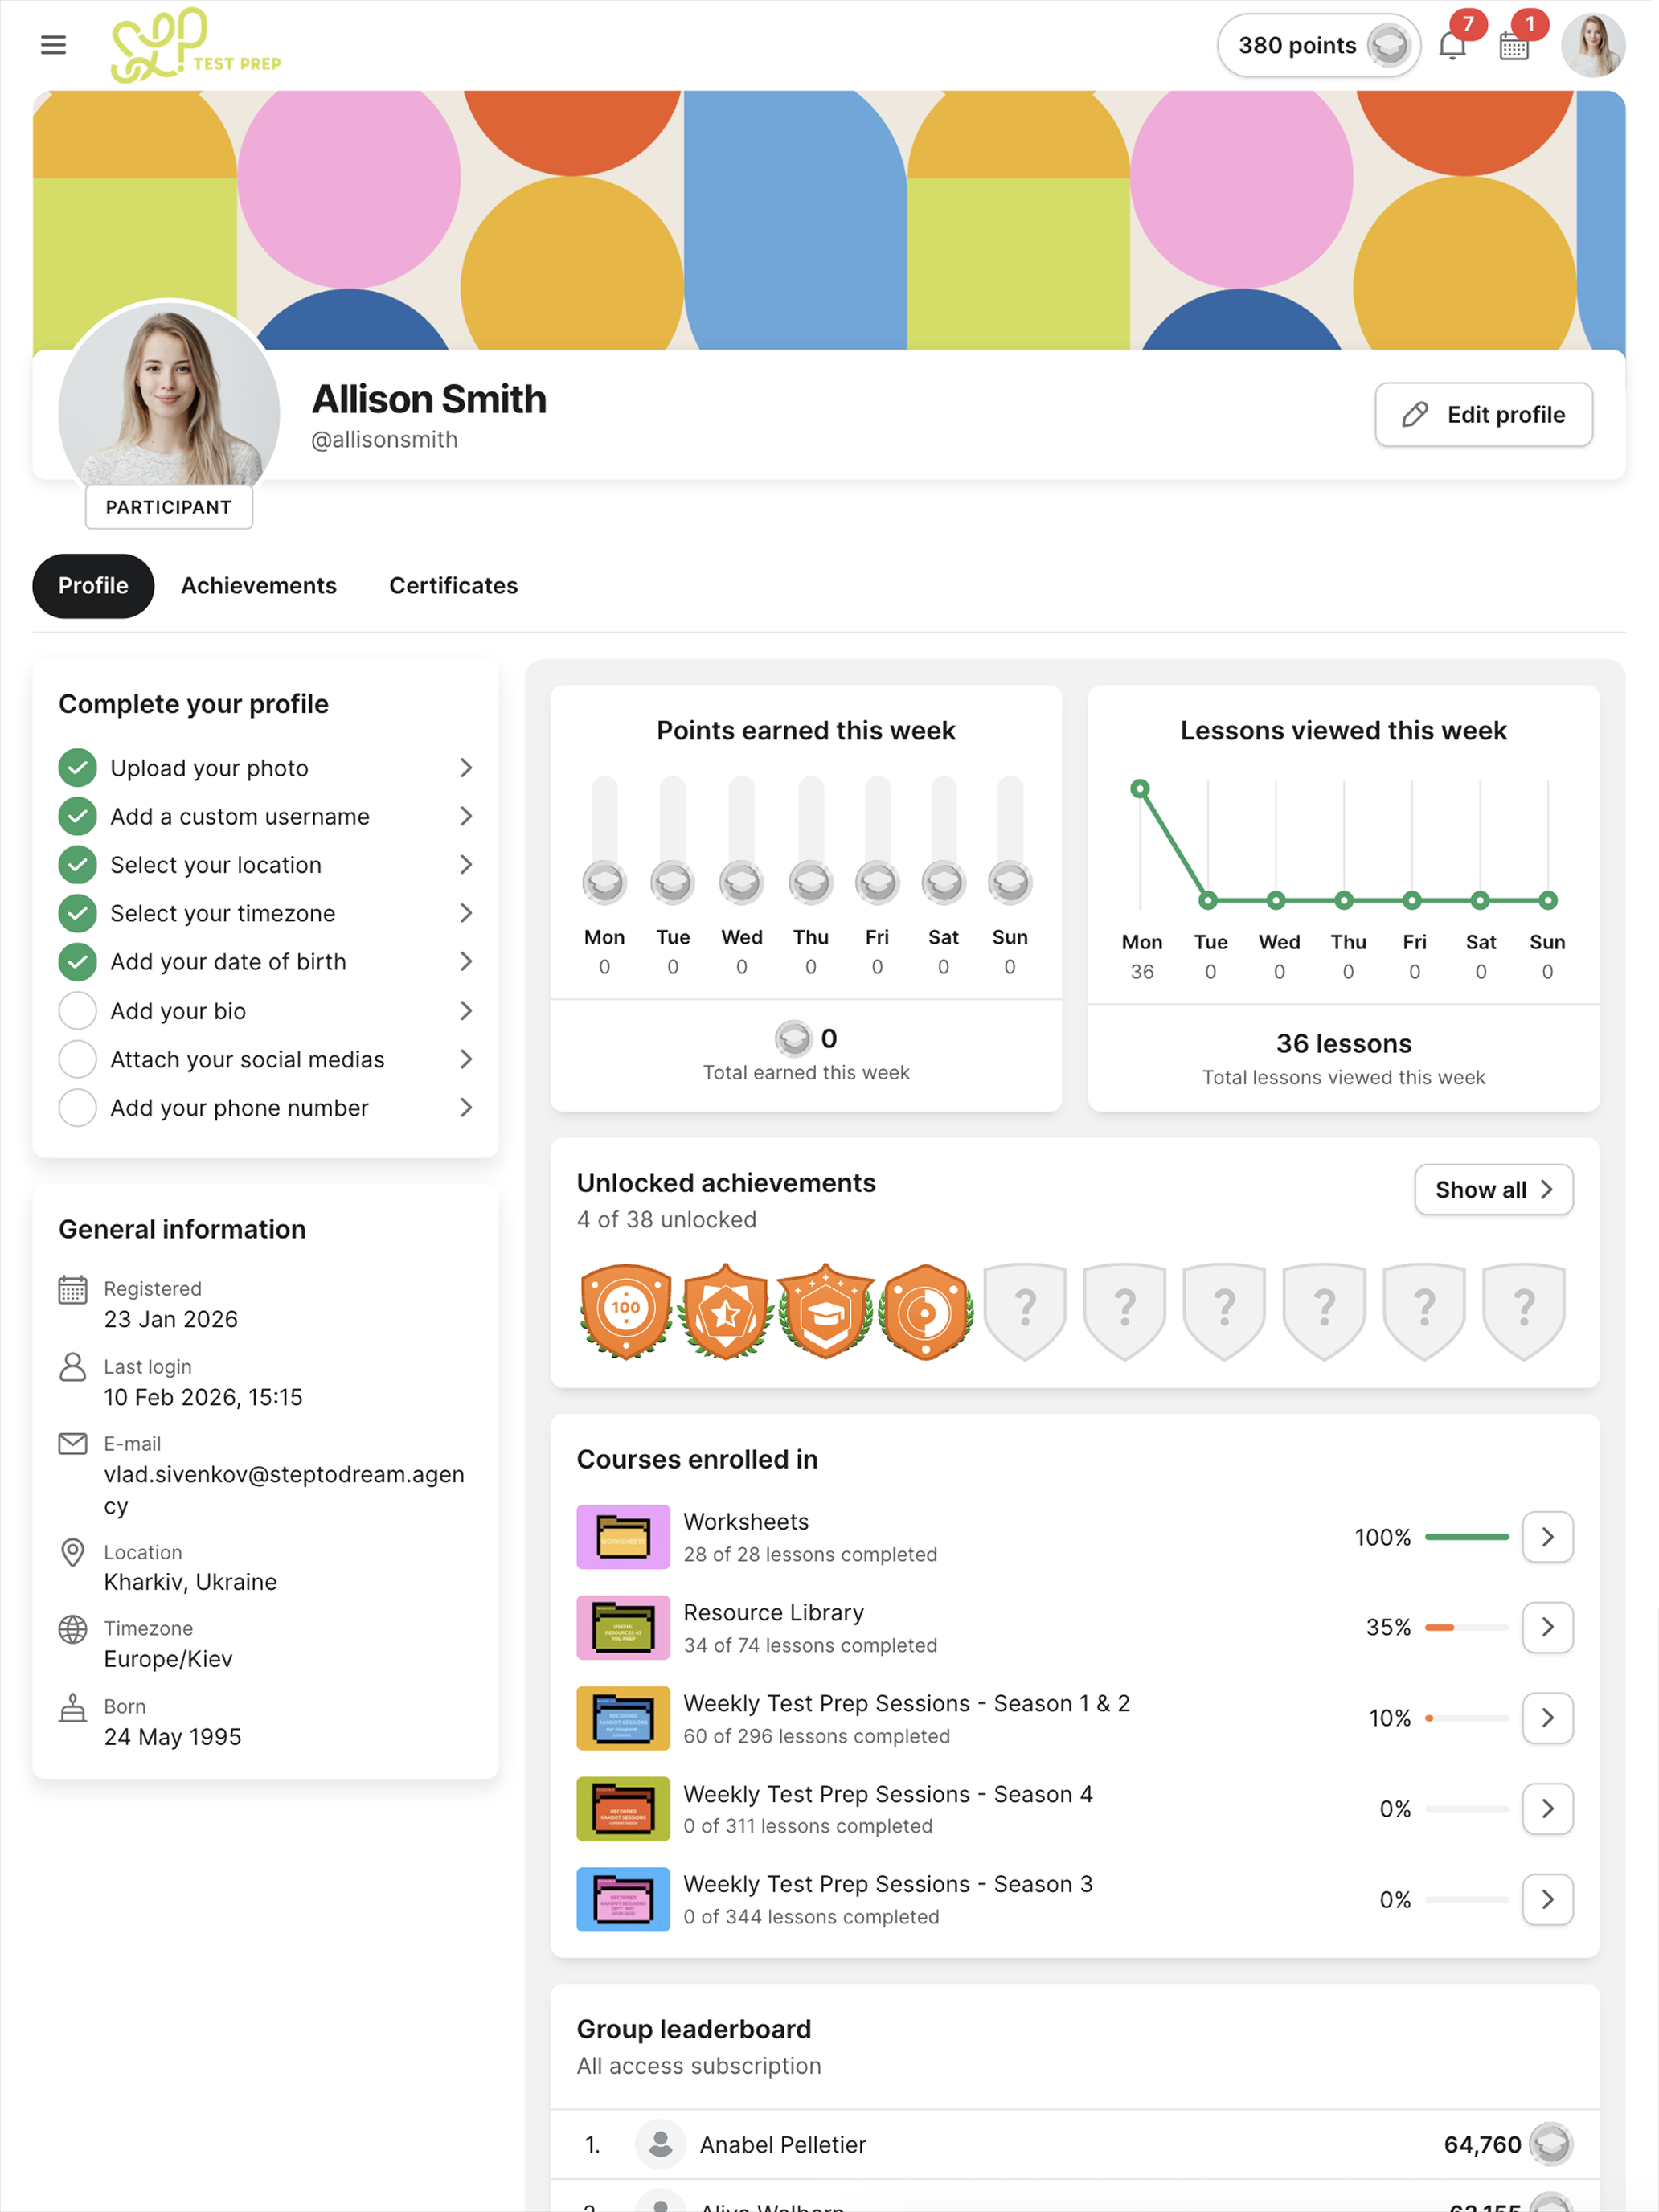Screen dimensions: 1659x2212
Task: Click the 380 points badge
Action: click(x=1318, y=45)
